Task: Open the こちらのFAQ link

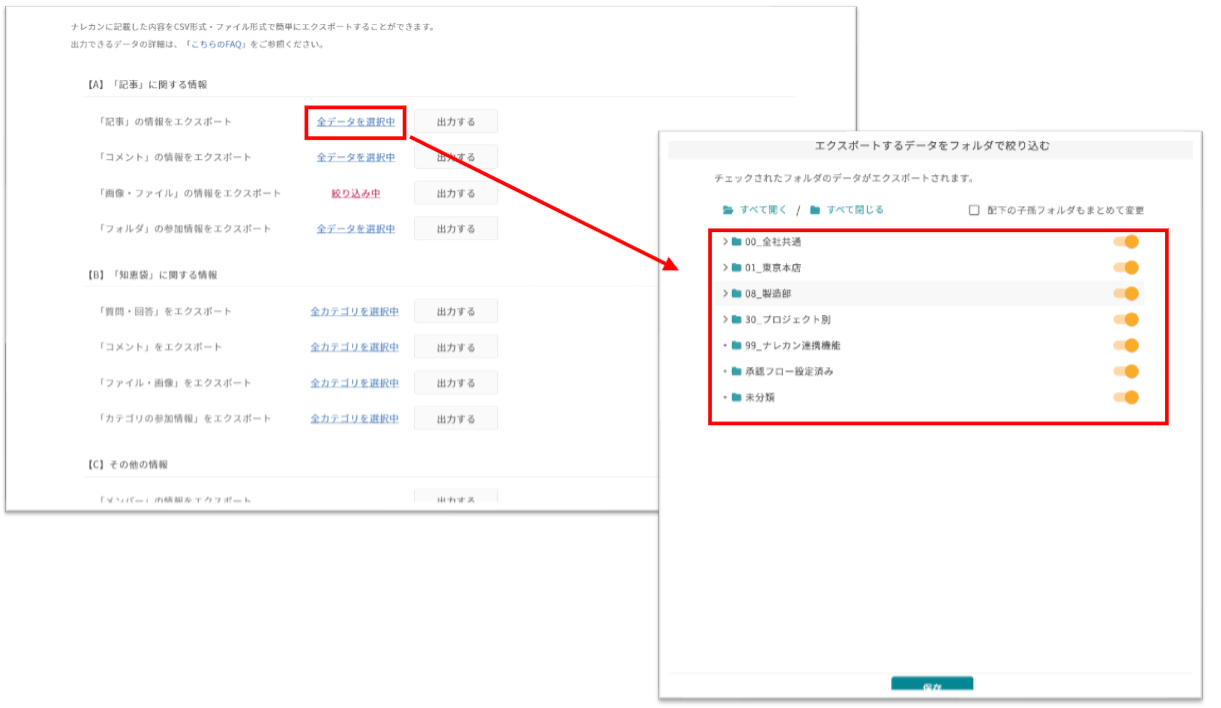Action: (217, 45)
